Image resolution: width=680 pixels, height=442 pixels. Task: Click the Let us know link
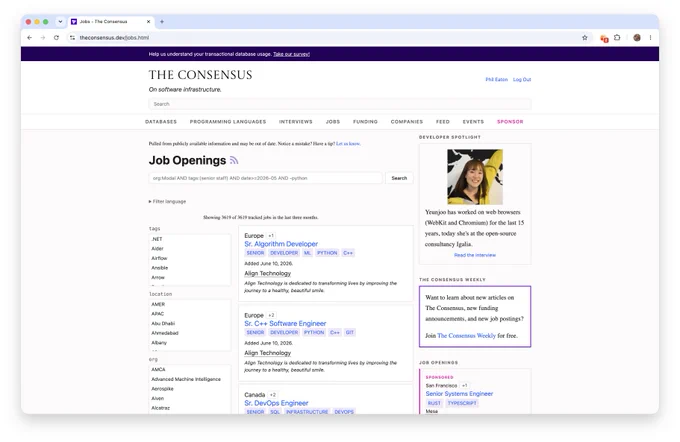pyautogui.click(x=348, y=144)
